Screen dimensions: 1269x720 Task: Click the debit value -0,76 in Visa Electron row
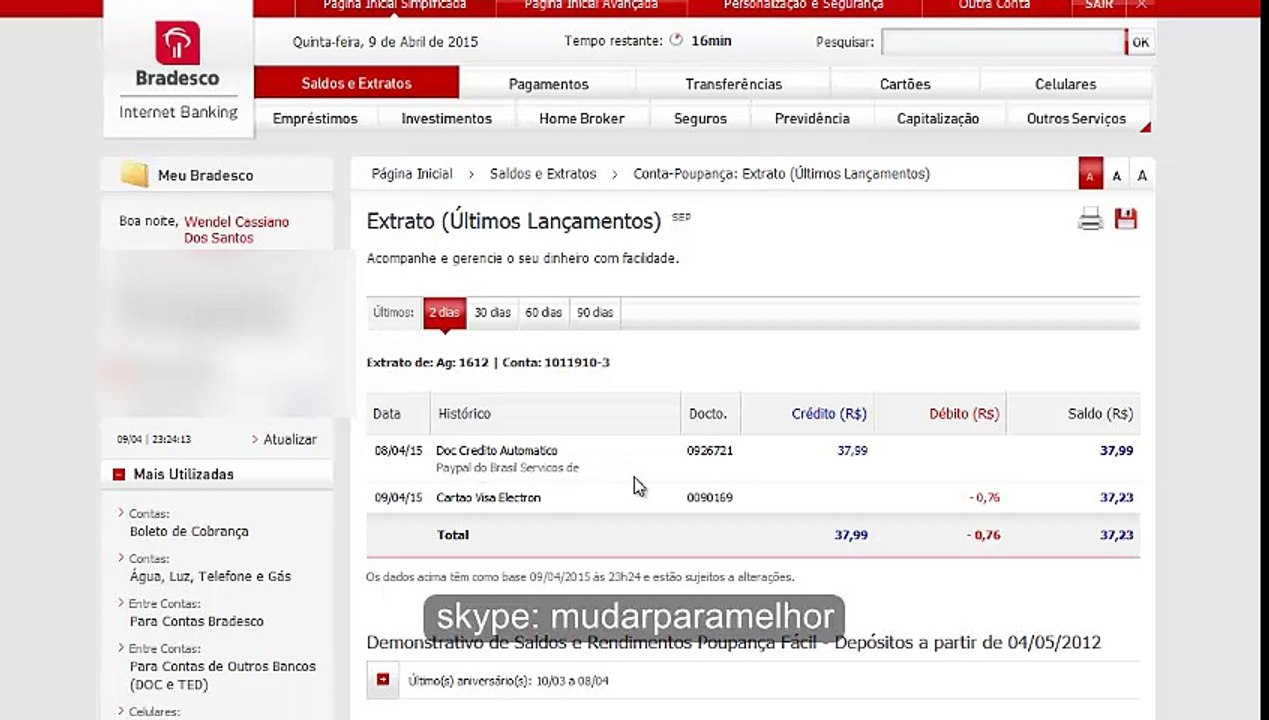coord(984,498)
